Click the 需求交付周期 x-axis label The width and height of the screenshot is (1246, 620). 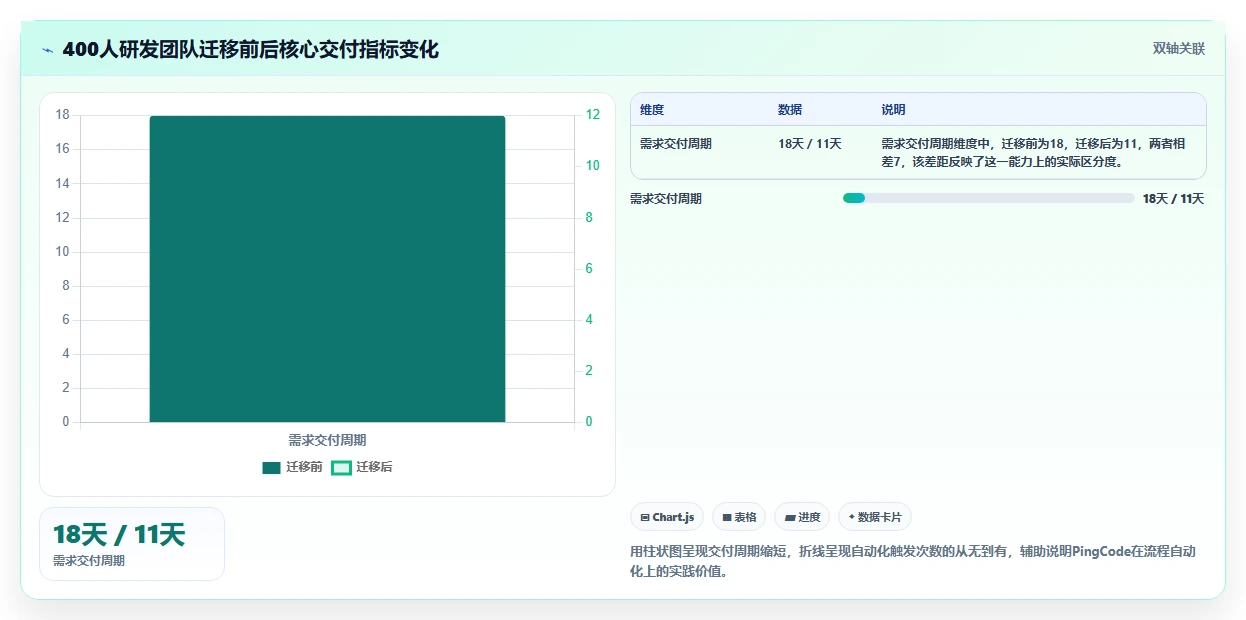pos(327,440)
